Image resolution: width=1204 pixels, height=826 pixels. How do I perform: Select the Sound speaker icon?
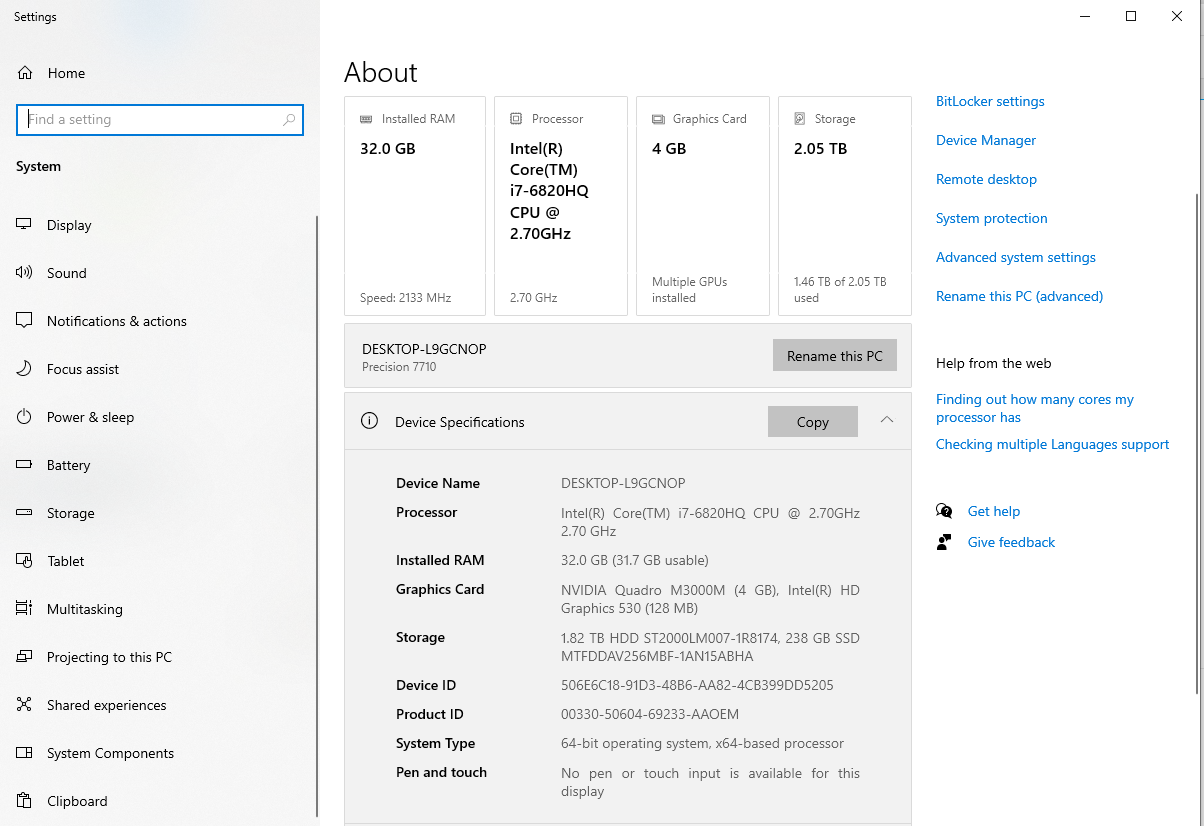click(x=25, y=273)
